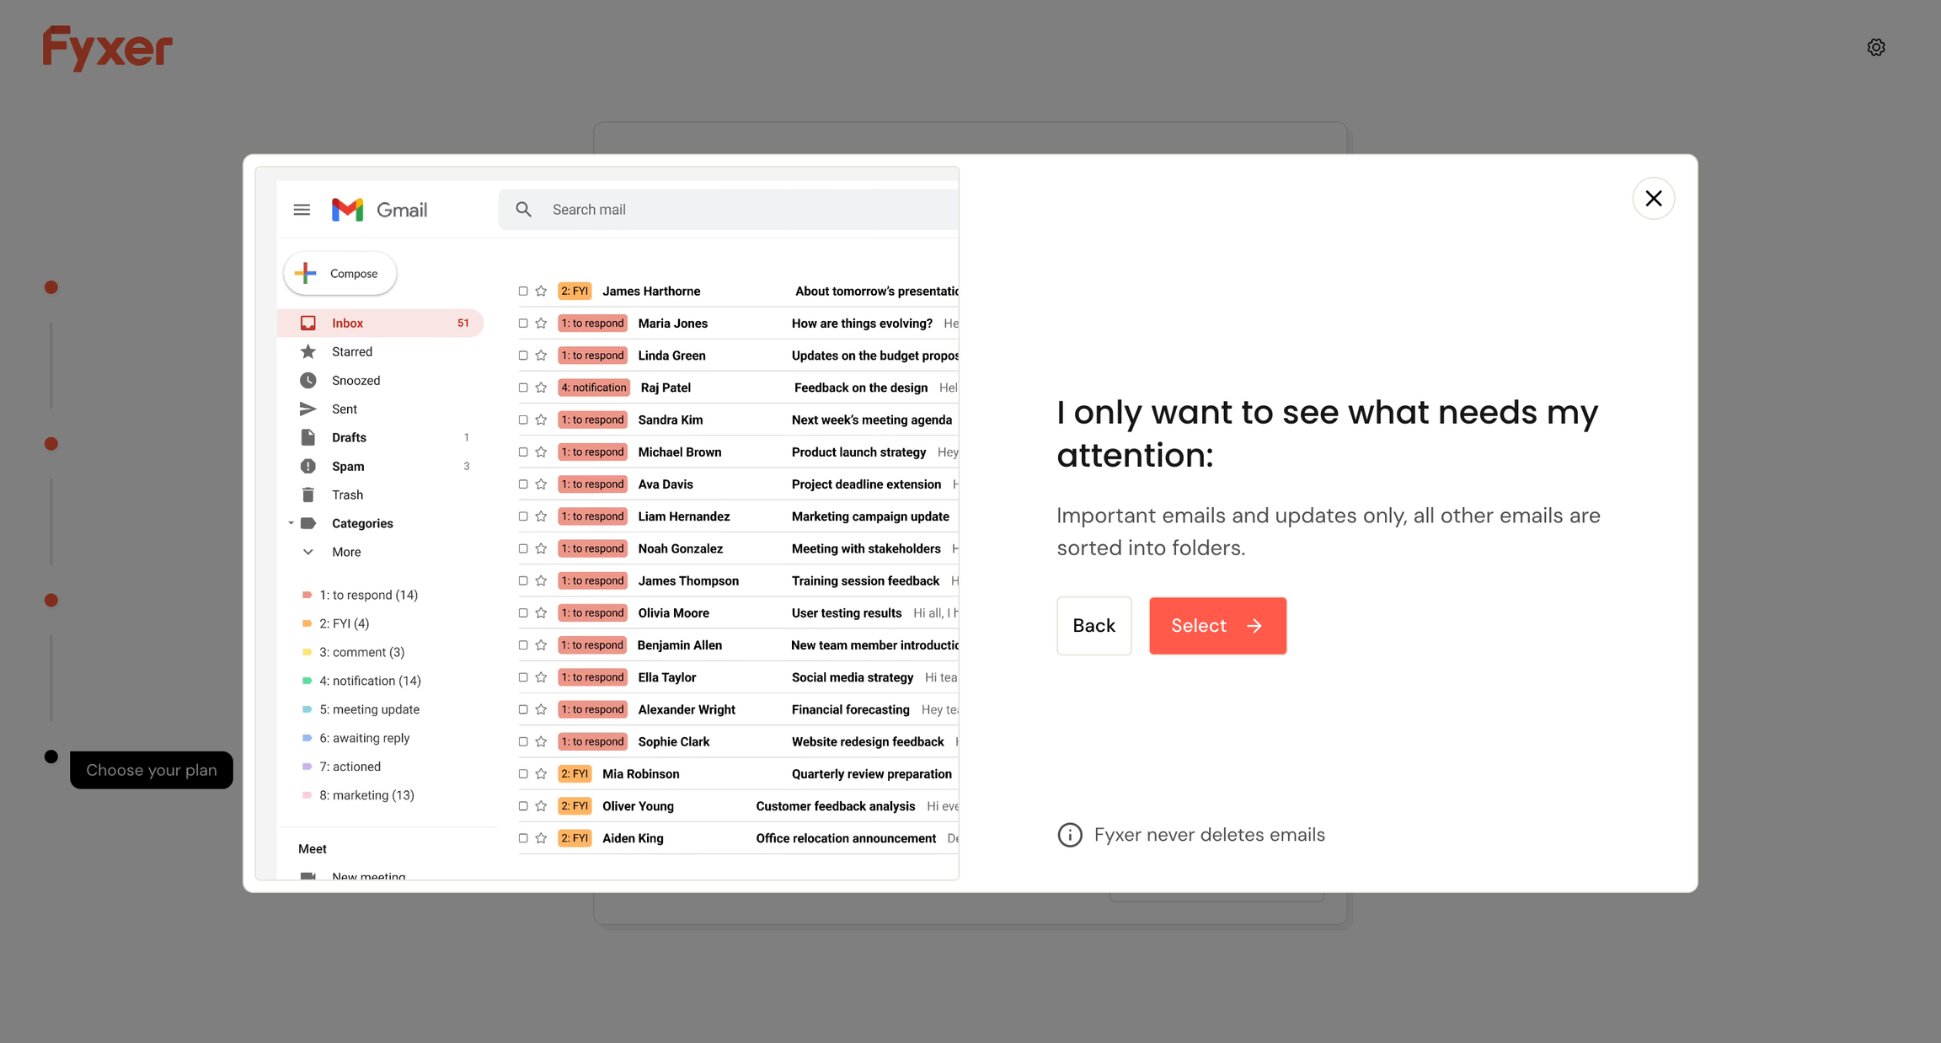Open the Sent mail folder

(x=344, y=408)
